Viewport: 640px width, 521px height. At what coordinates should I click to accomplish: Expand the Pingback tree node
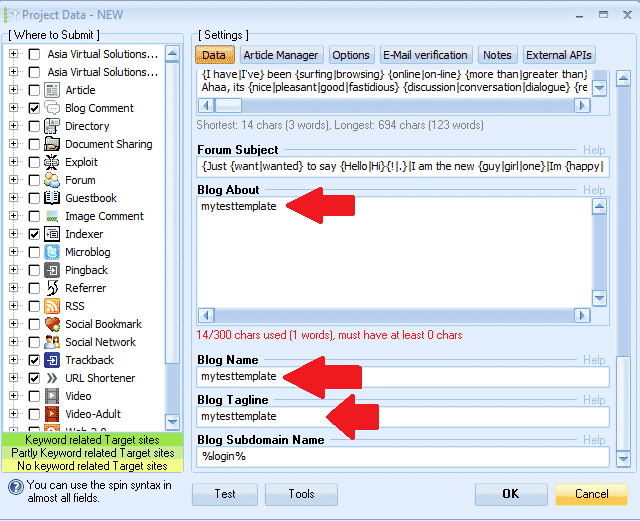[14, 270]
